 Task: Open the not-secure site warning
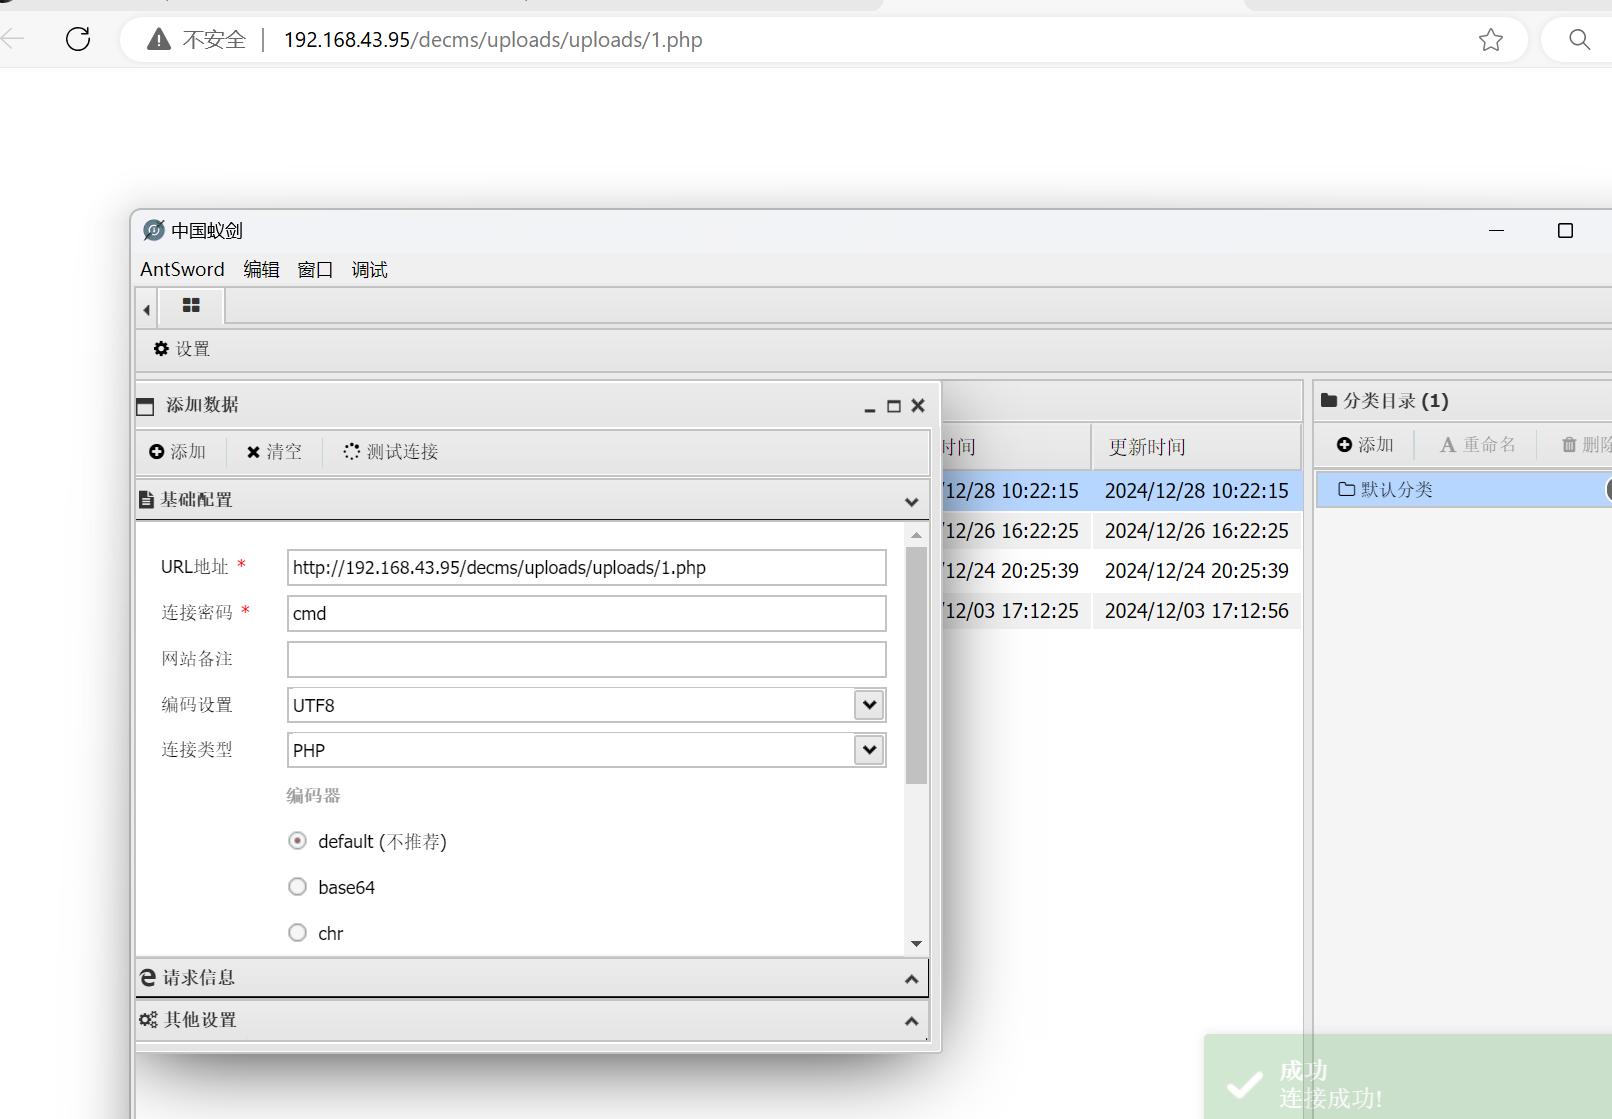(197, 39)
